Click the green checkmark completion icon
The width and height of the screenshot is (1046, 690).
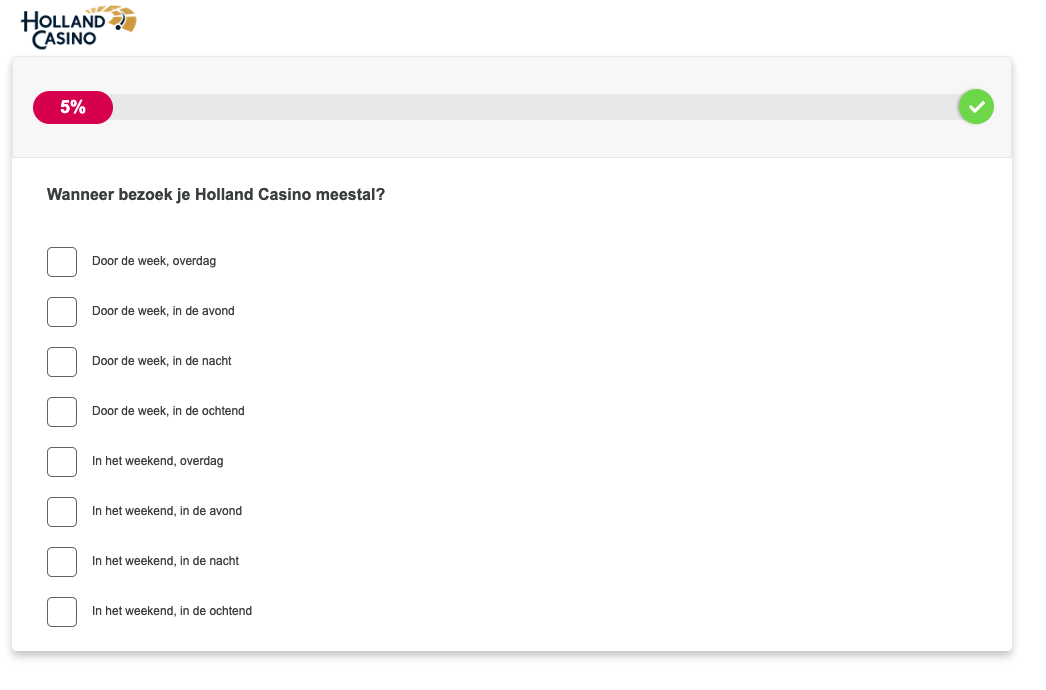(976, 107)
